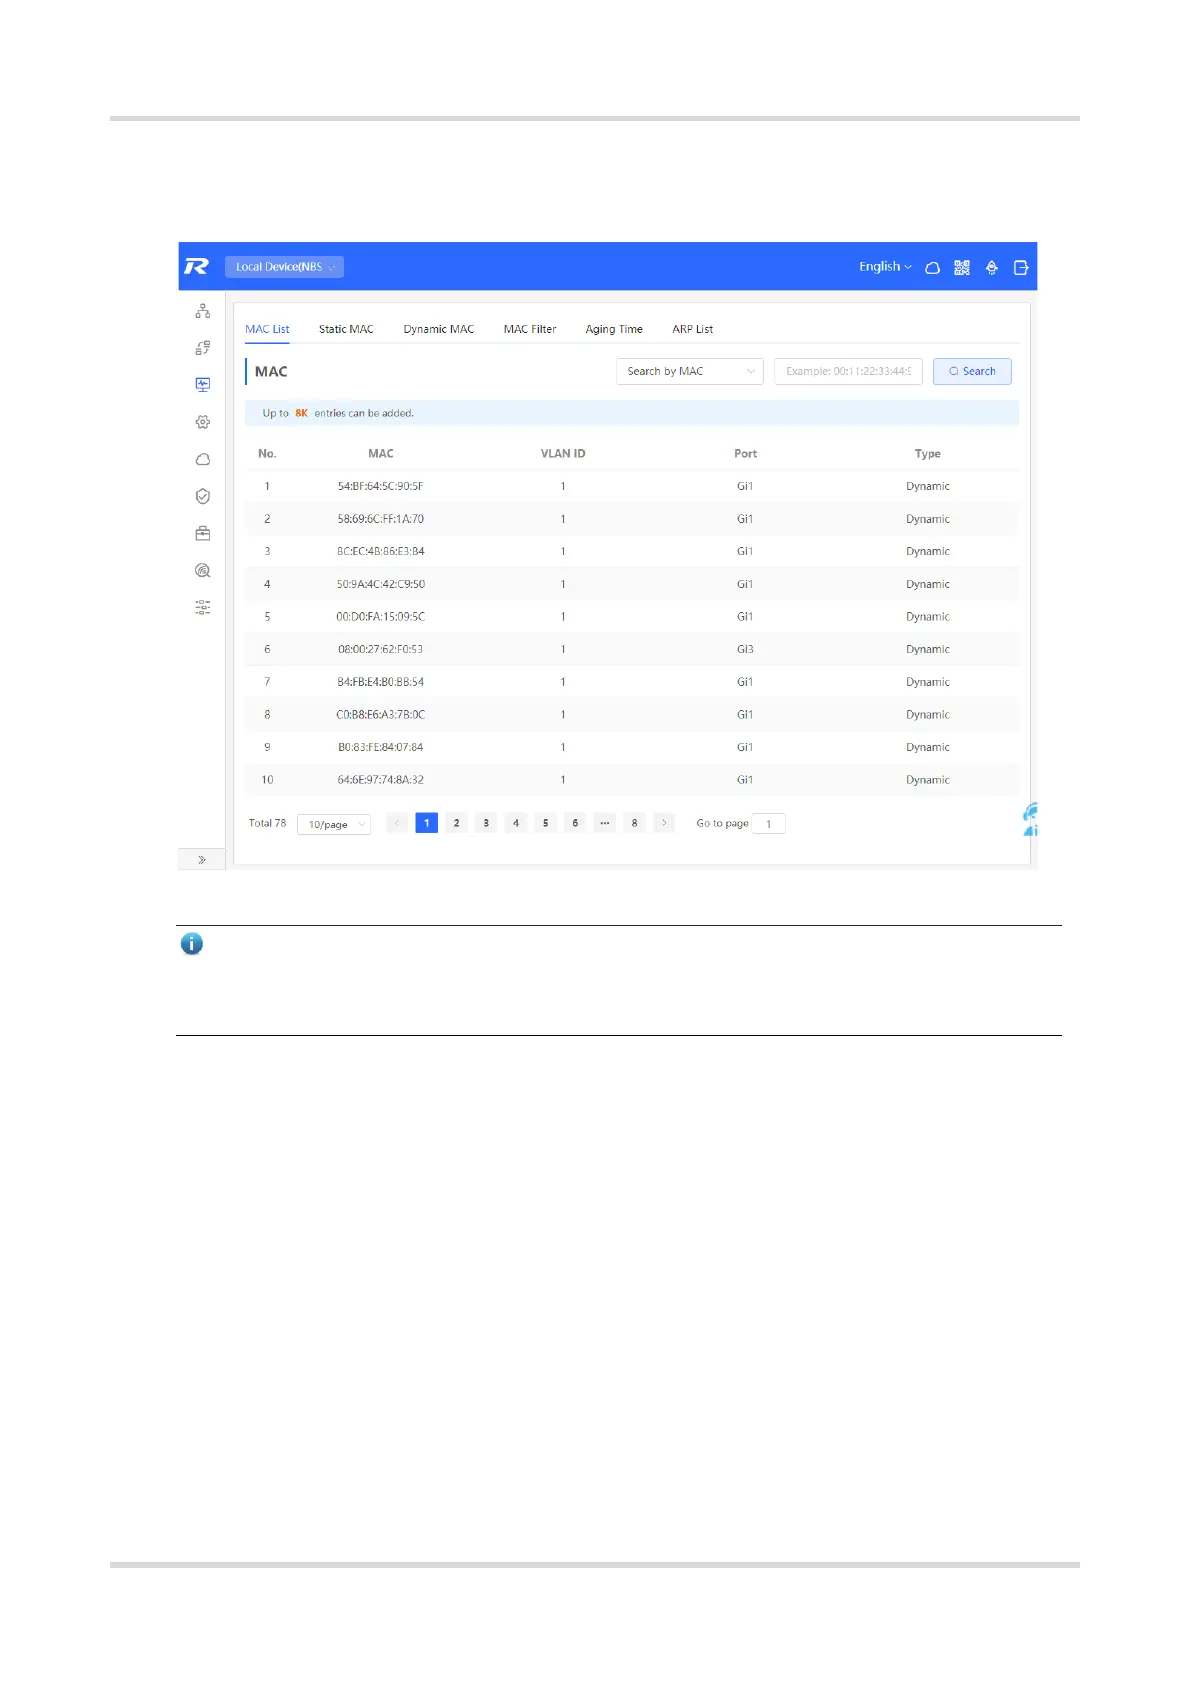Switch to the ARP List tab

(693, 329)
